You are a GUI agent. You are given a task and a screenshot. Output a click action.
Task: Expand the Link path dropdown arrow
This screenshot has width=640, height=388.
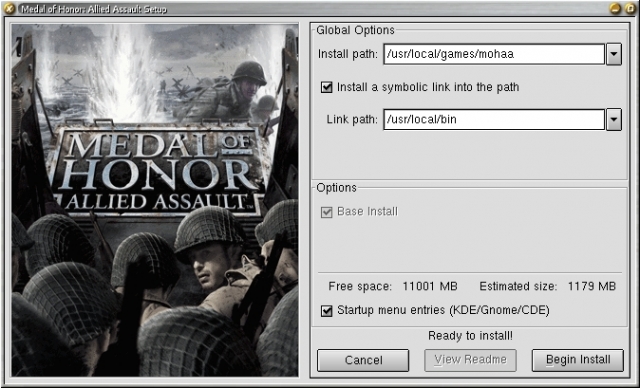point(614,119)
